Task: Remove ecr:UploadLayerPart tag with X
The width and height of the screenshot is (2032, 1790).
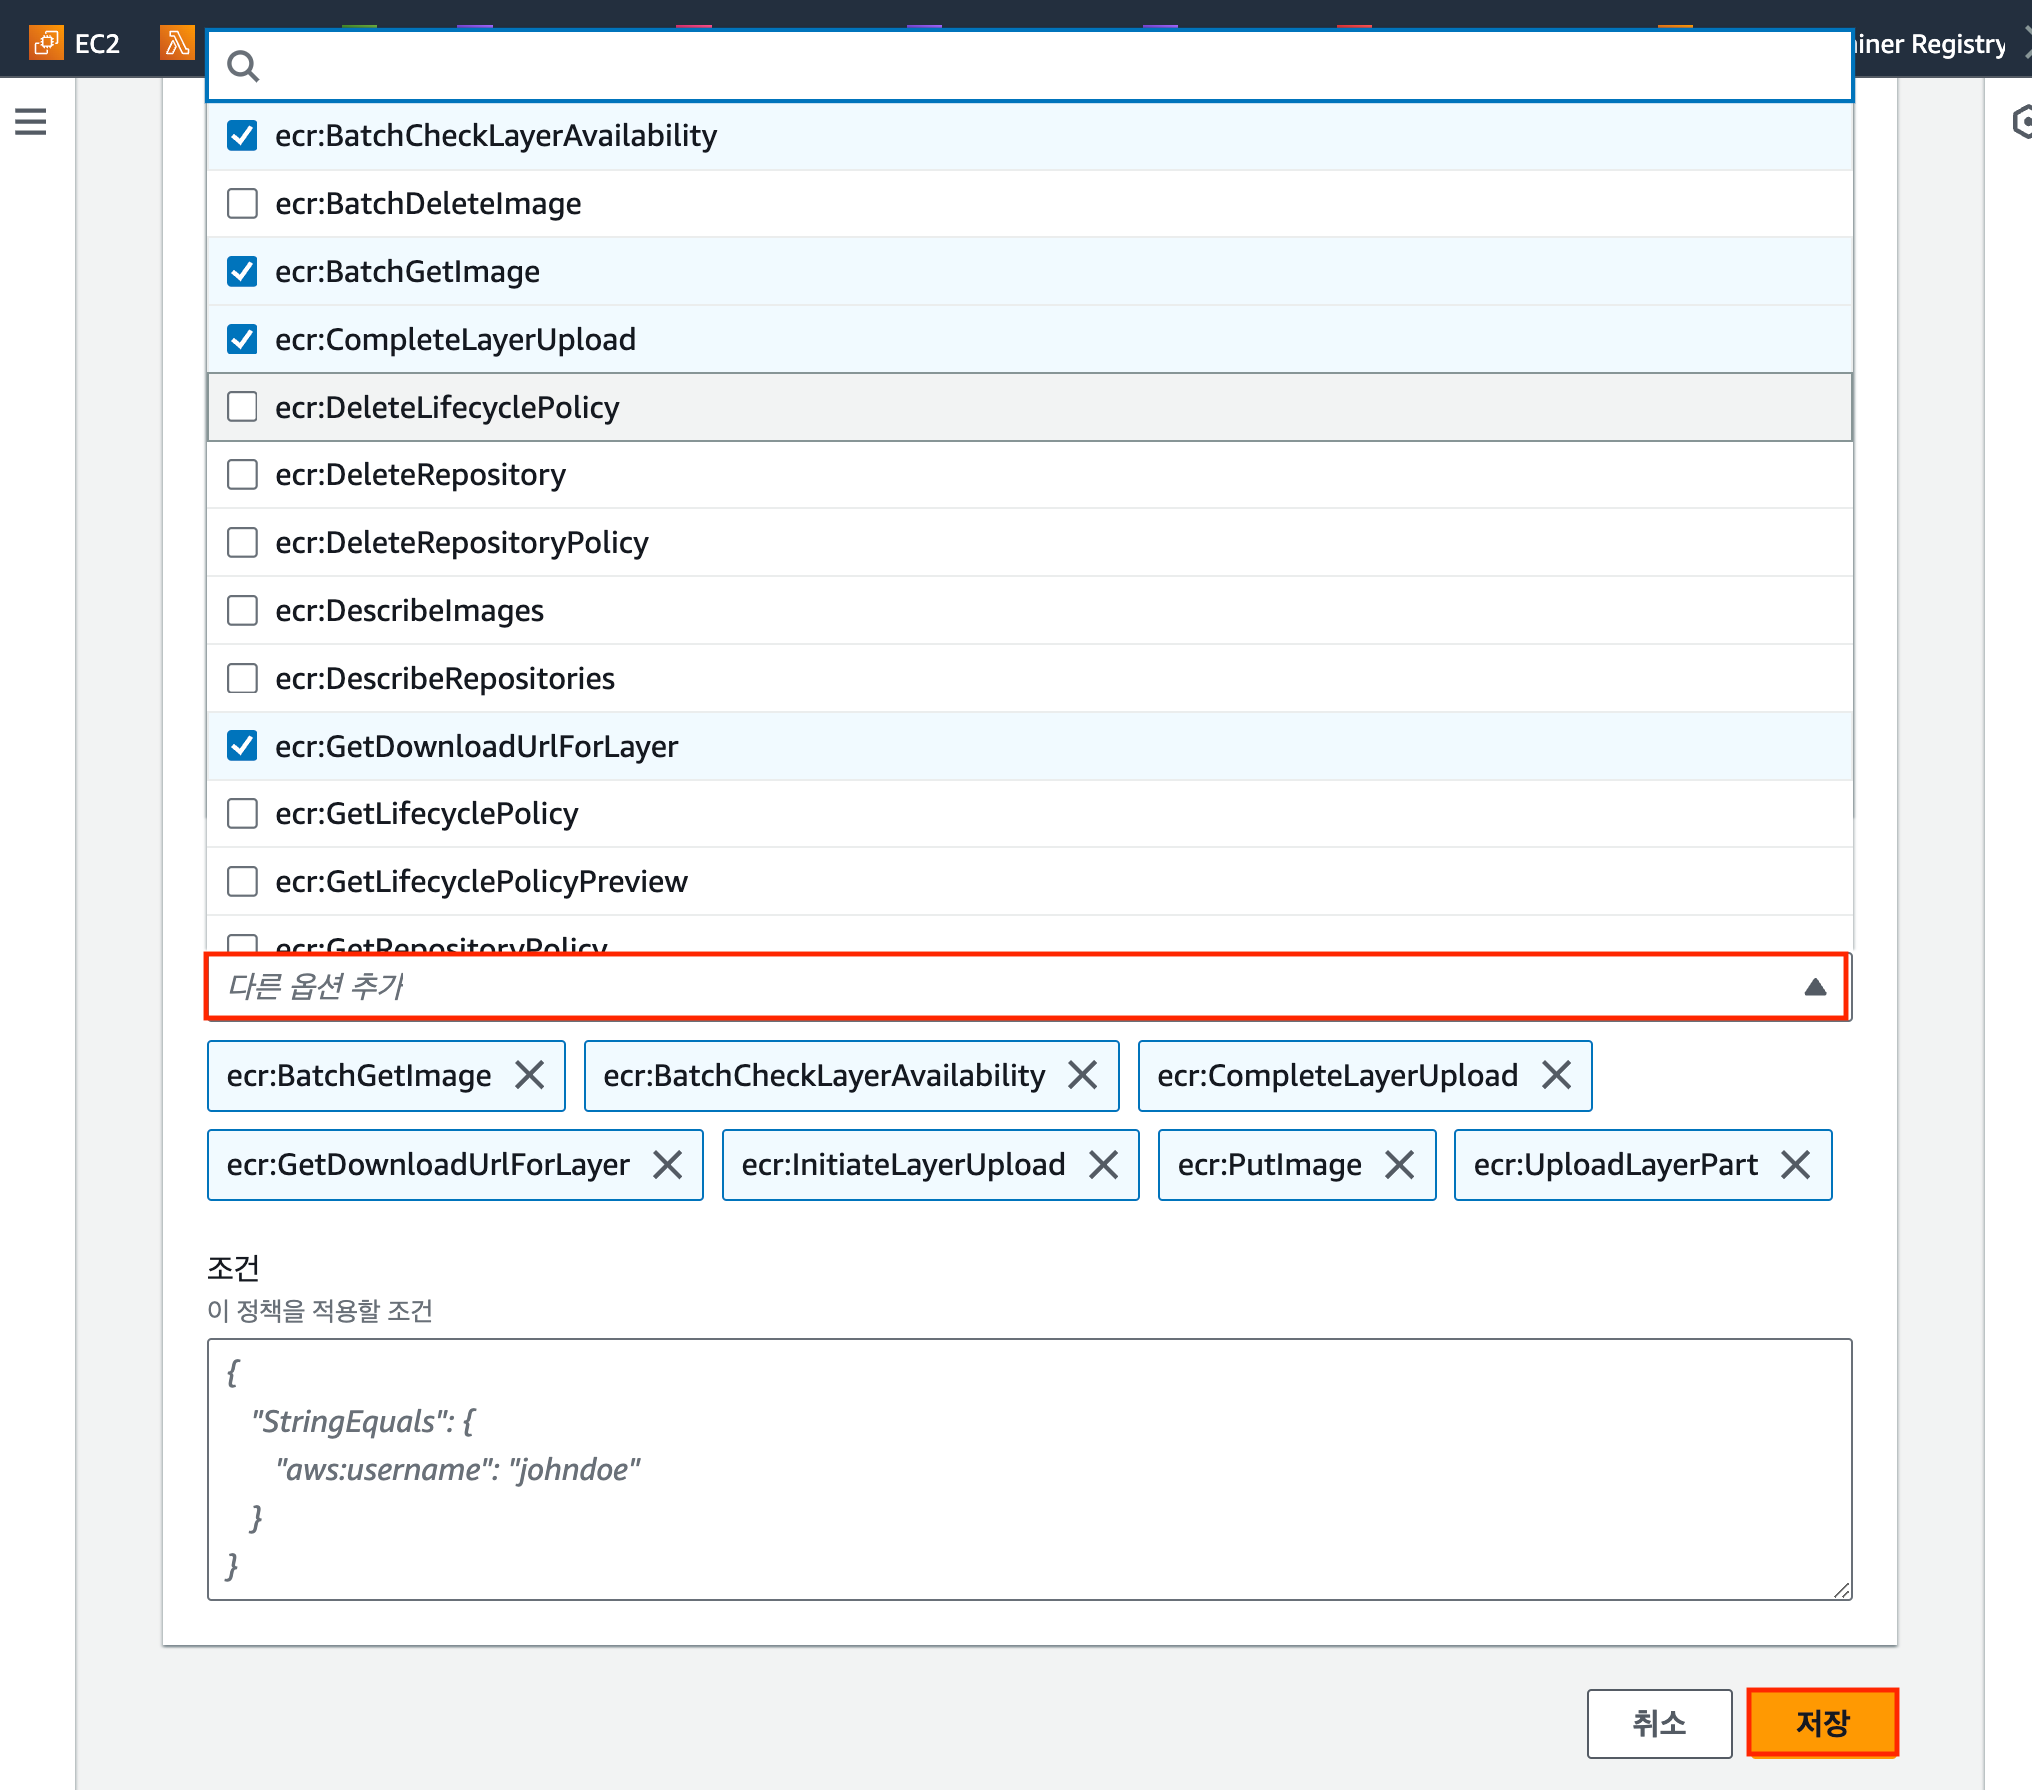Action: [x=1796, y=1165]
